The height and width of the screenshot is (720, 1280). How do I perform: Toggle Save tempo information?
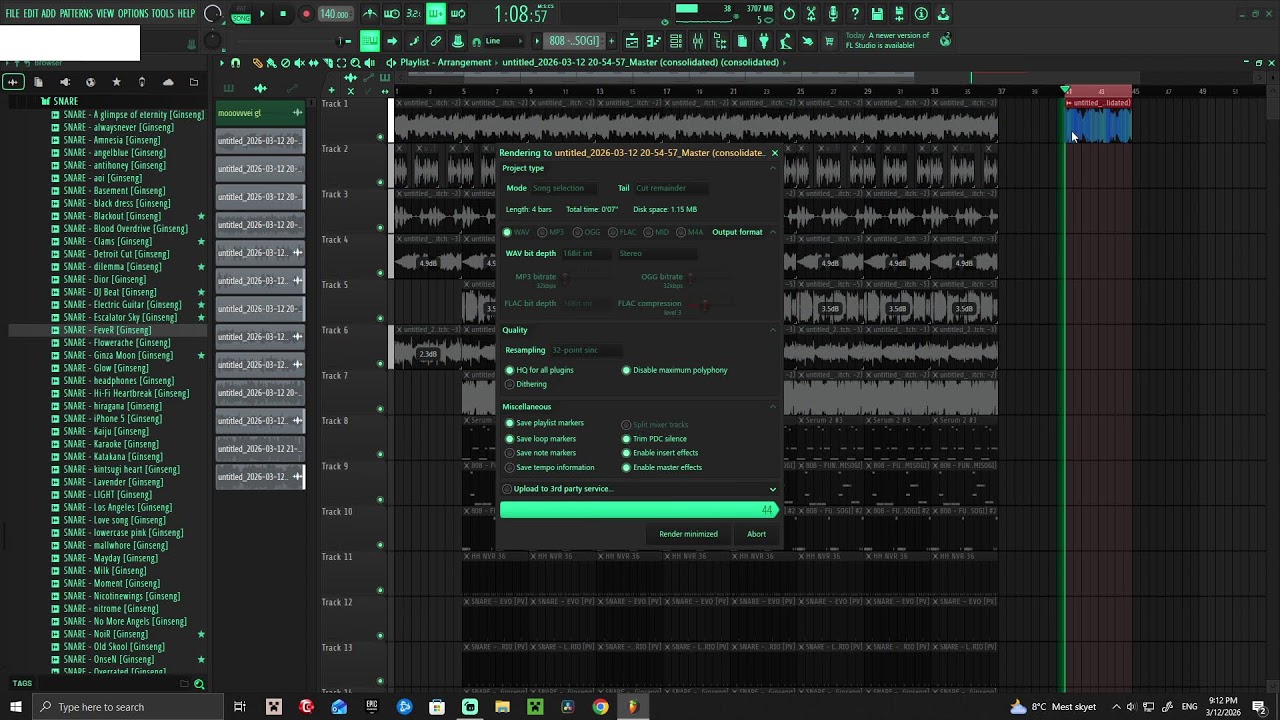(550, 467)
